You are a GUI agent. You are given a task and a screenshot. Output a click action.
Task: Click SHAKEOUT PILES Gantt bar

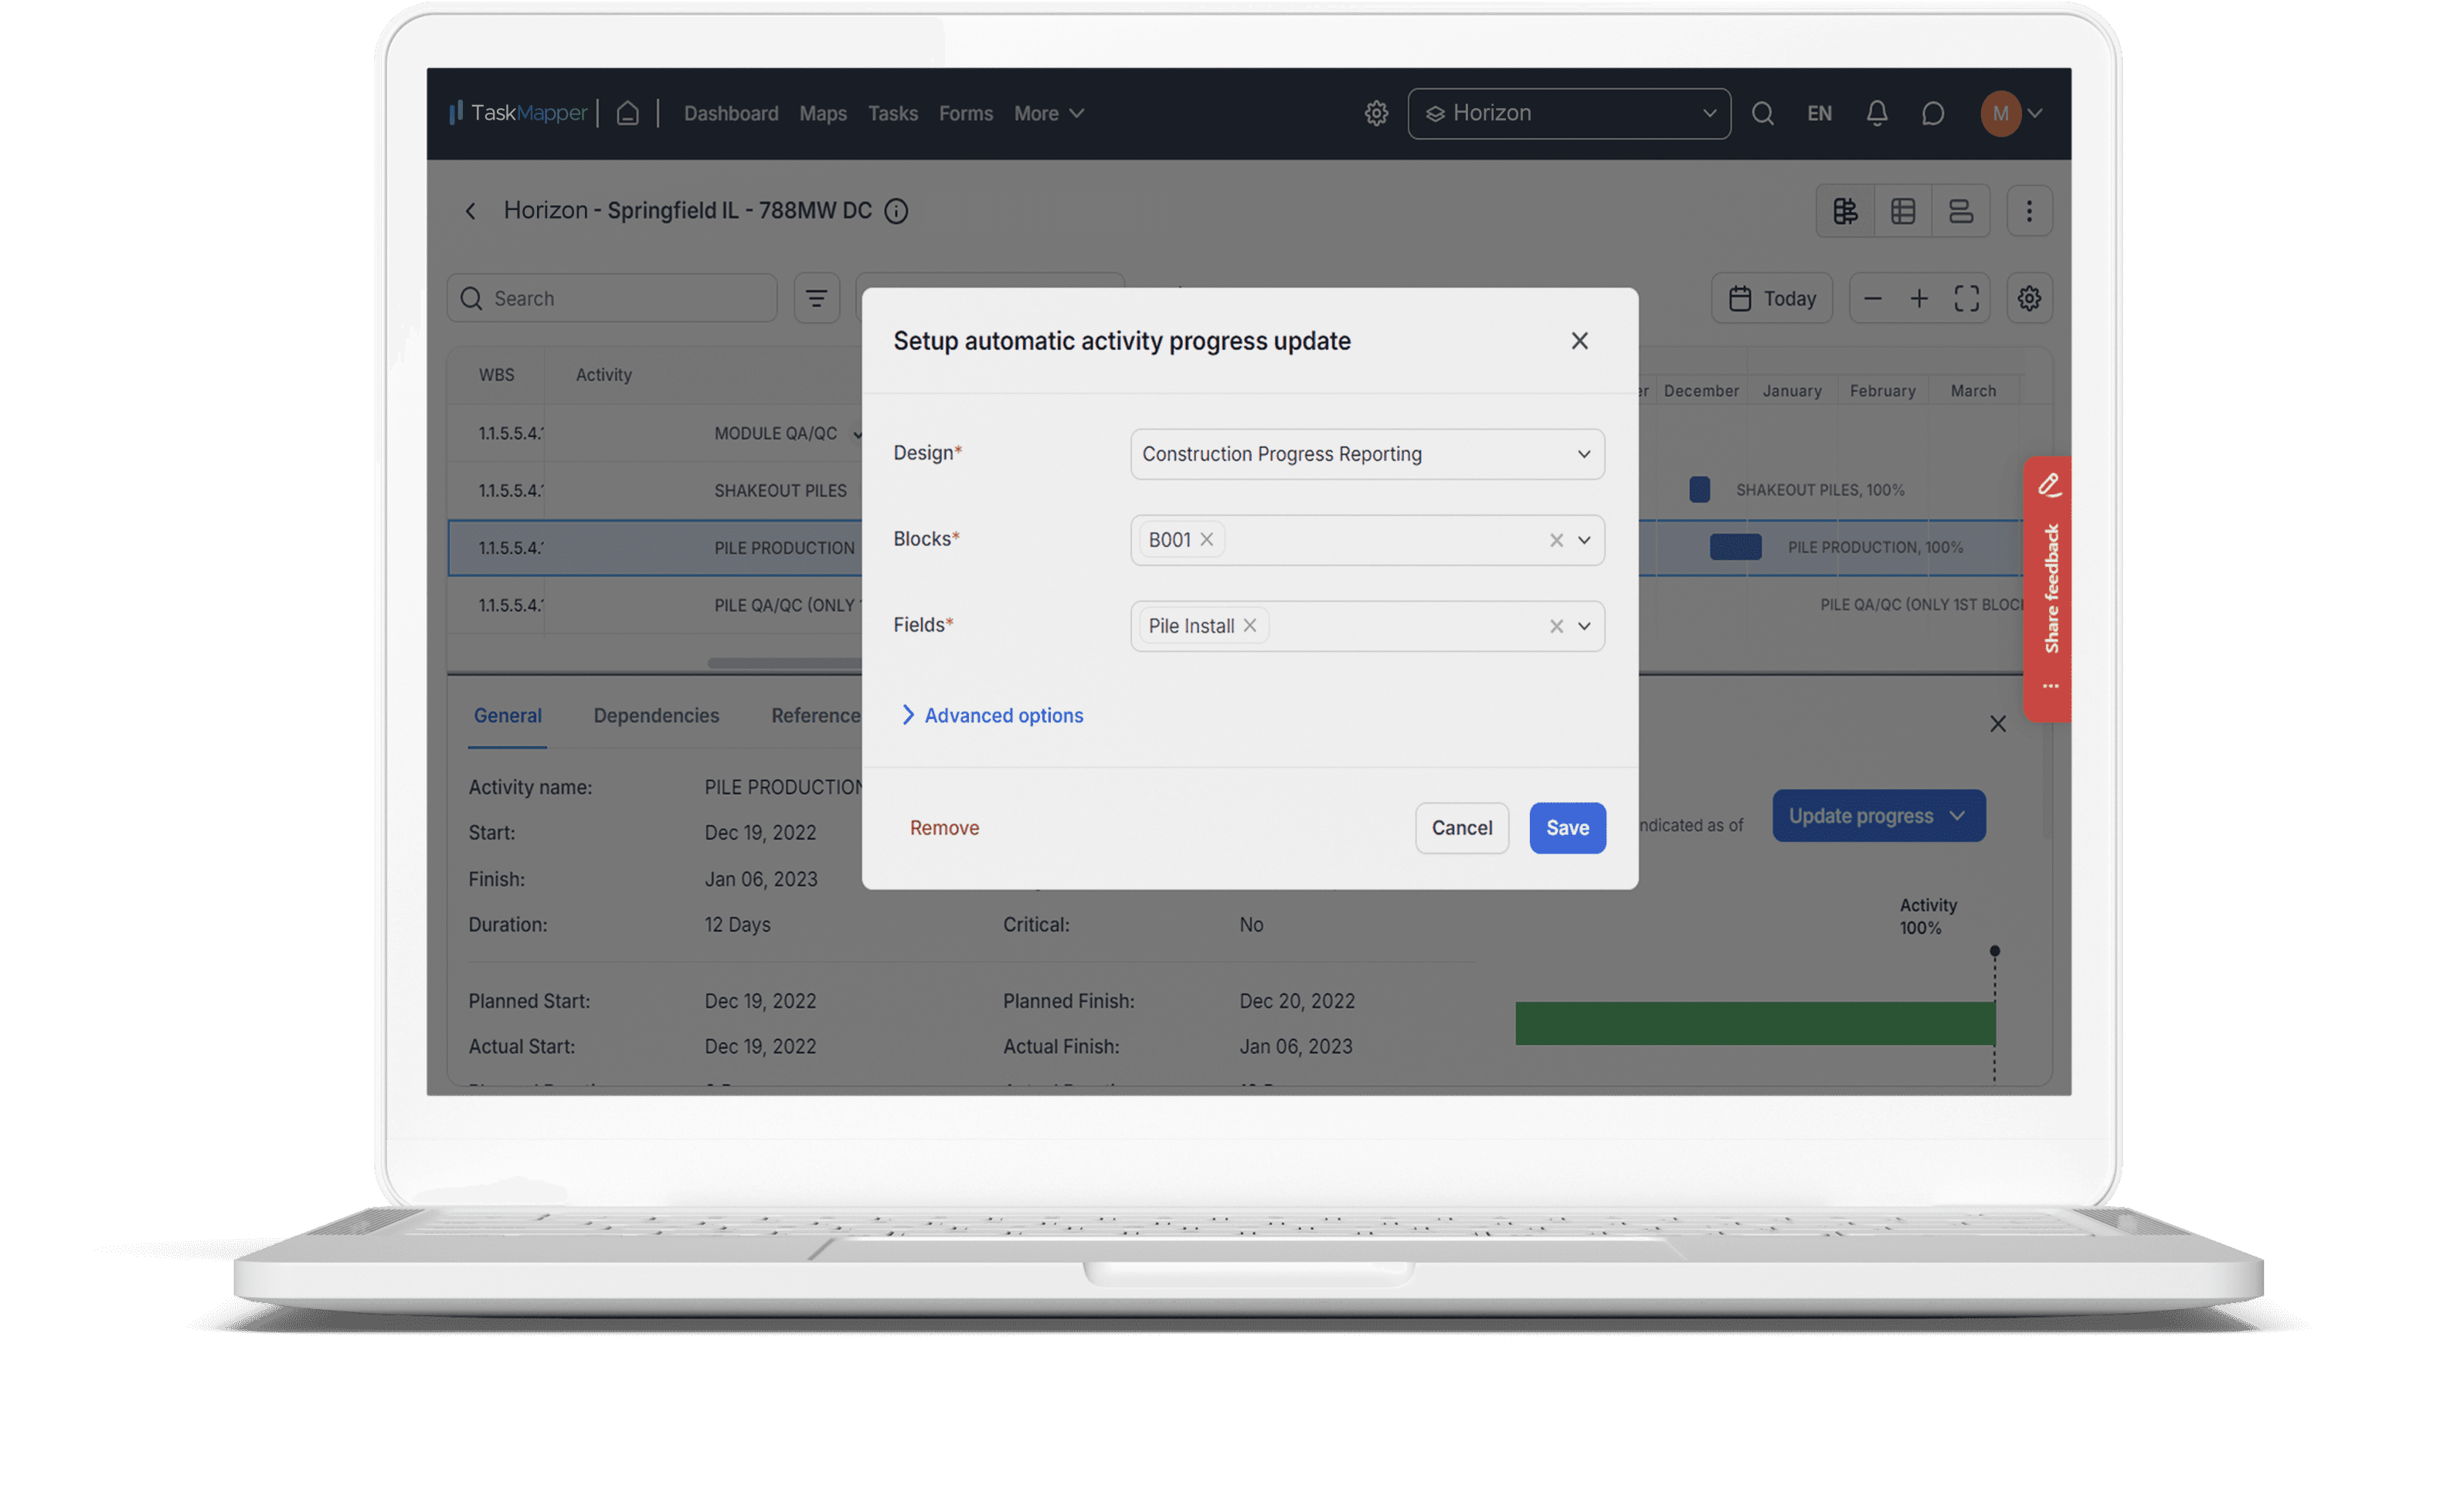[1698, 489]
